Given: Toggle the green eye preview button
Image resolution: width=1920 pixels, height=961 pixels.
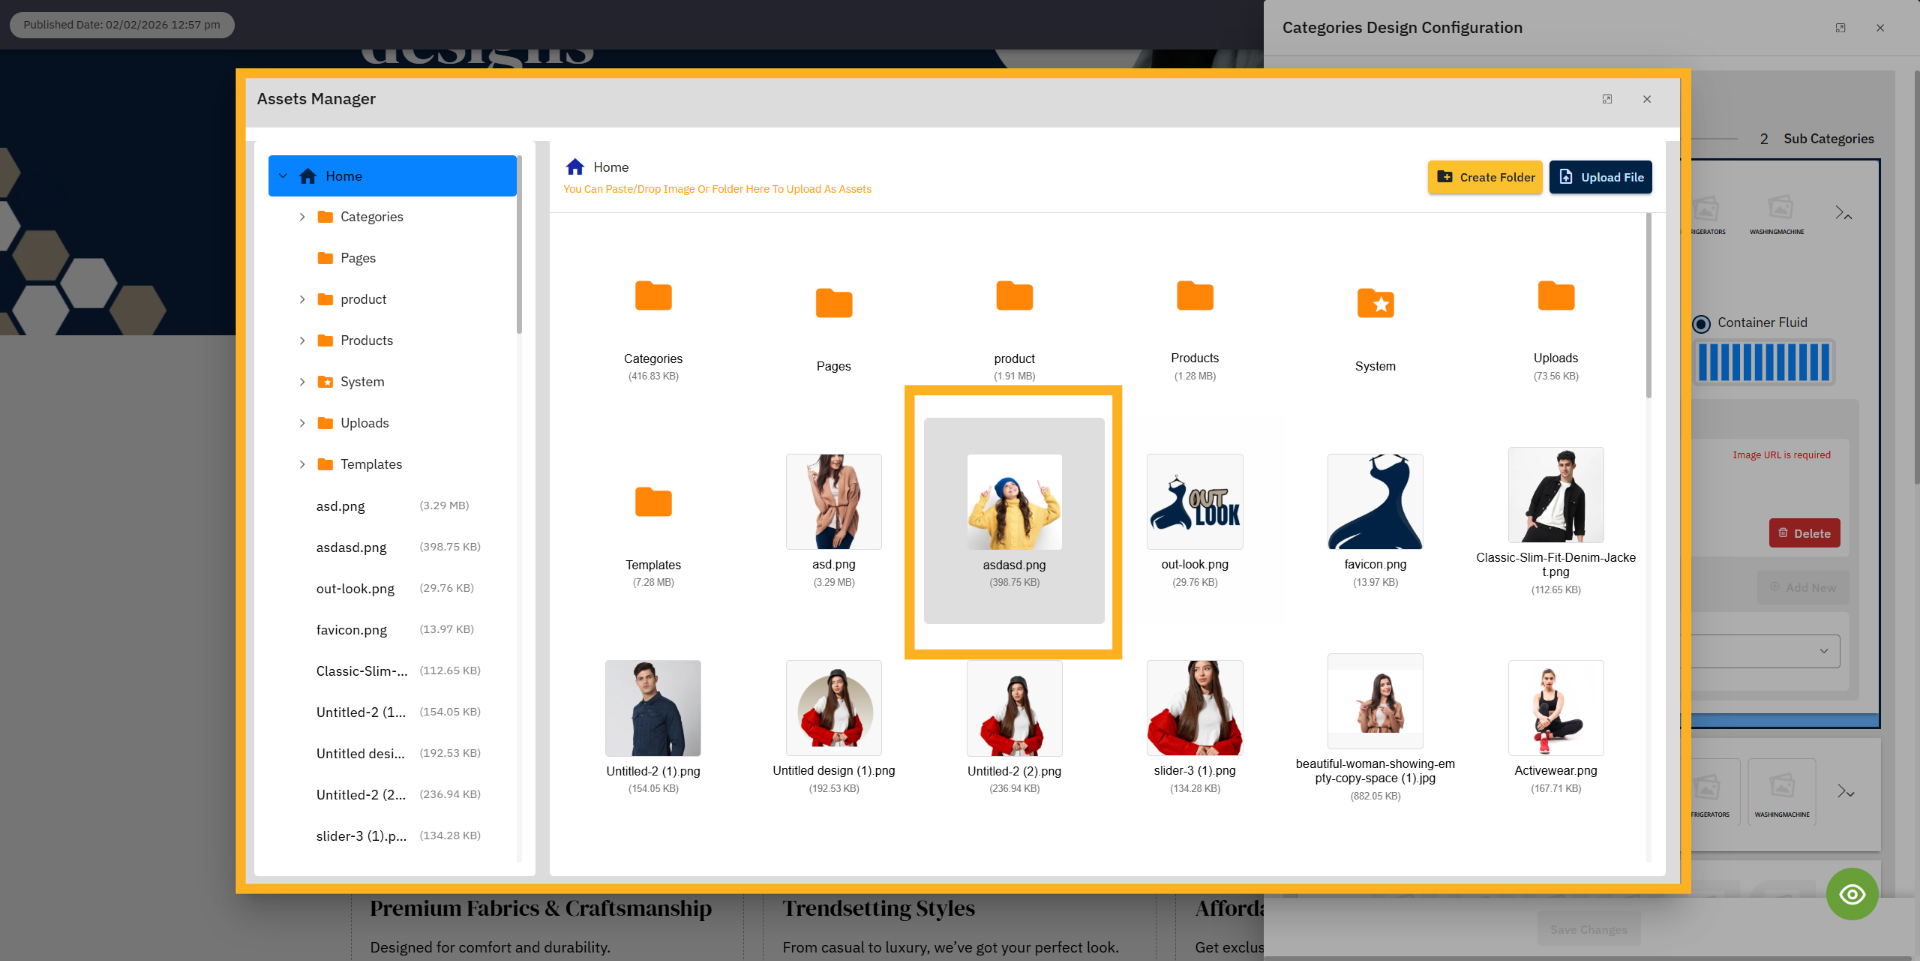Looking at the screenshot, I should (x=1852, y=894).
